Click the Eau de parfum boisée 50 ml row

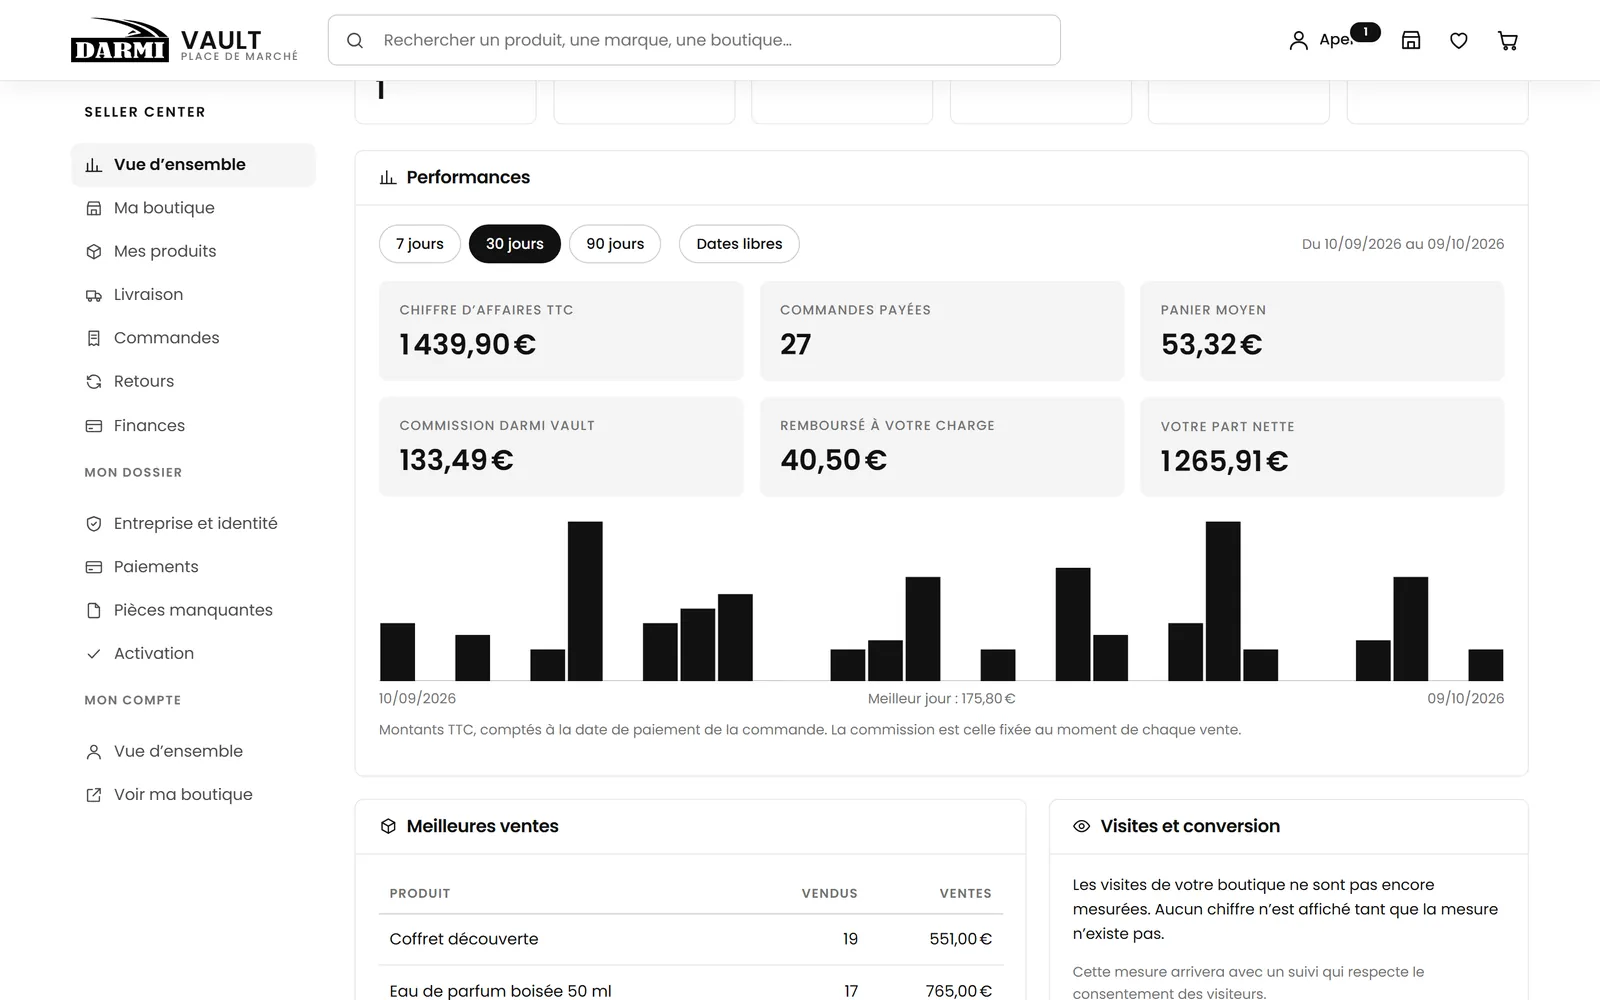[691, 990]
